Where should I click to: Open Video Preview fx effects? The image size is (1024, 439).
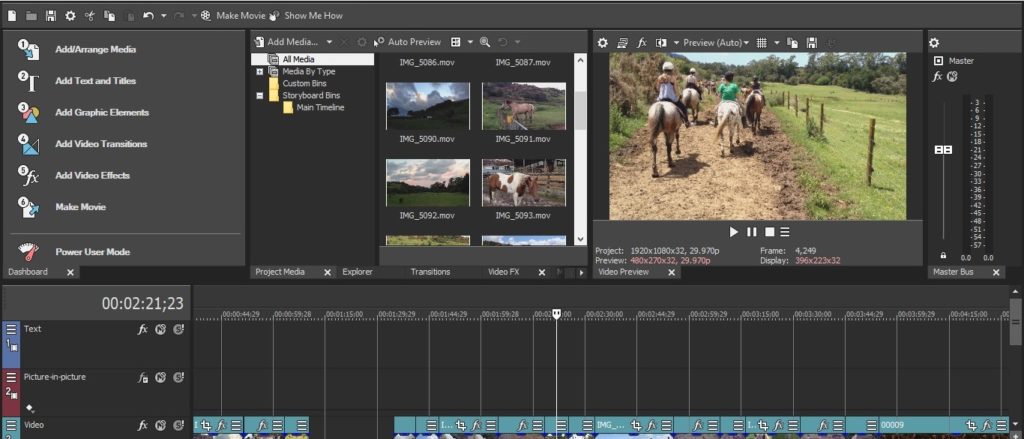[642, 43]
